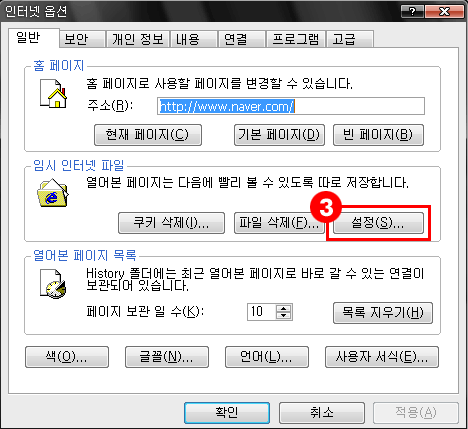
Task: Click the 목록 지우기(H) button
Action: tap(383, 313)
